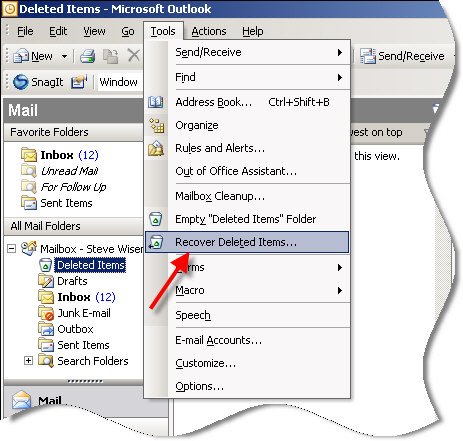Image resolution: width=463 pixels, height=441 pixels.
Task: Expand the Macro submenu
Action: pos(247,290)
